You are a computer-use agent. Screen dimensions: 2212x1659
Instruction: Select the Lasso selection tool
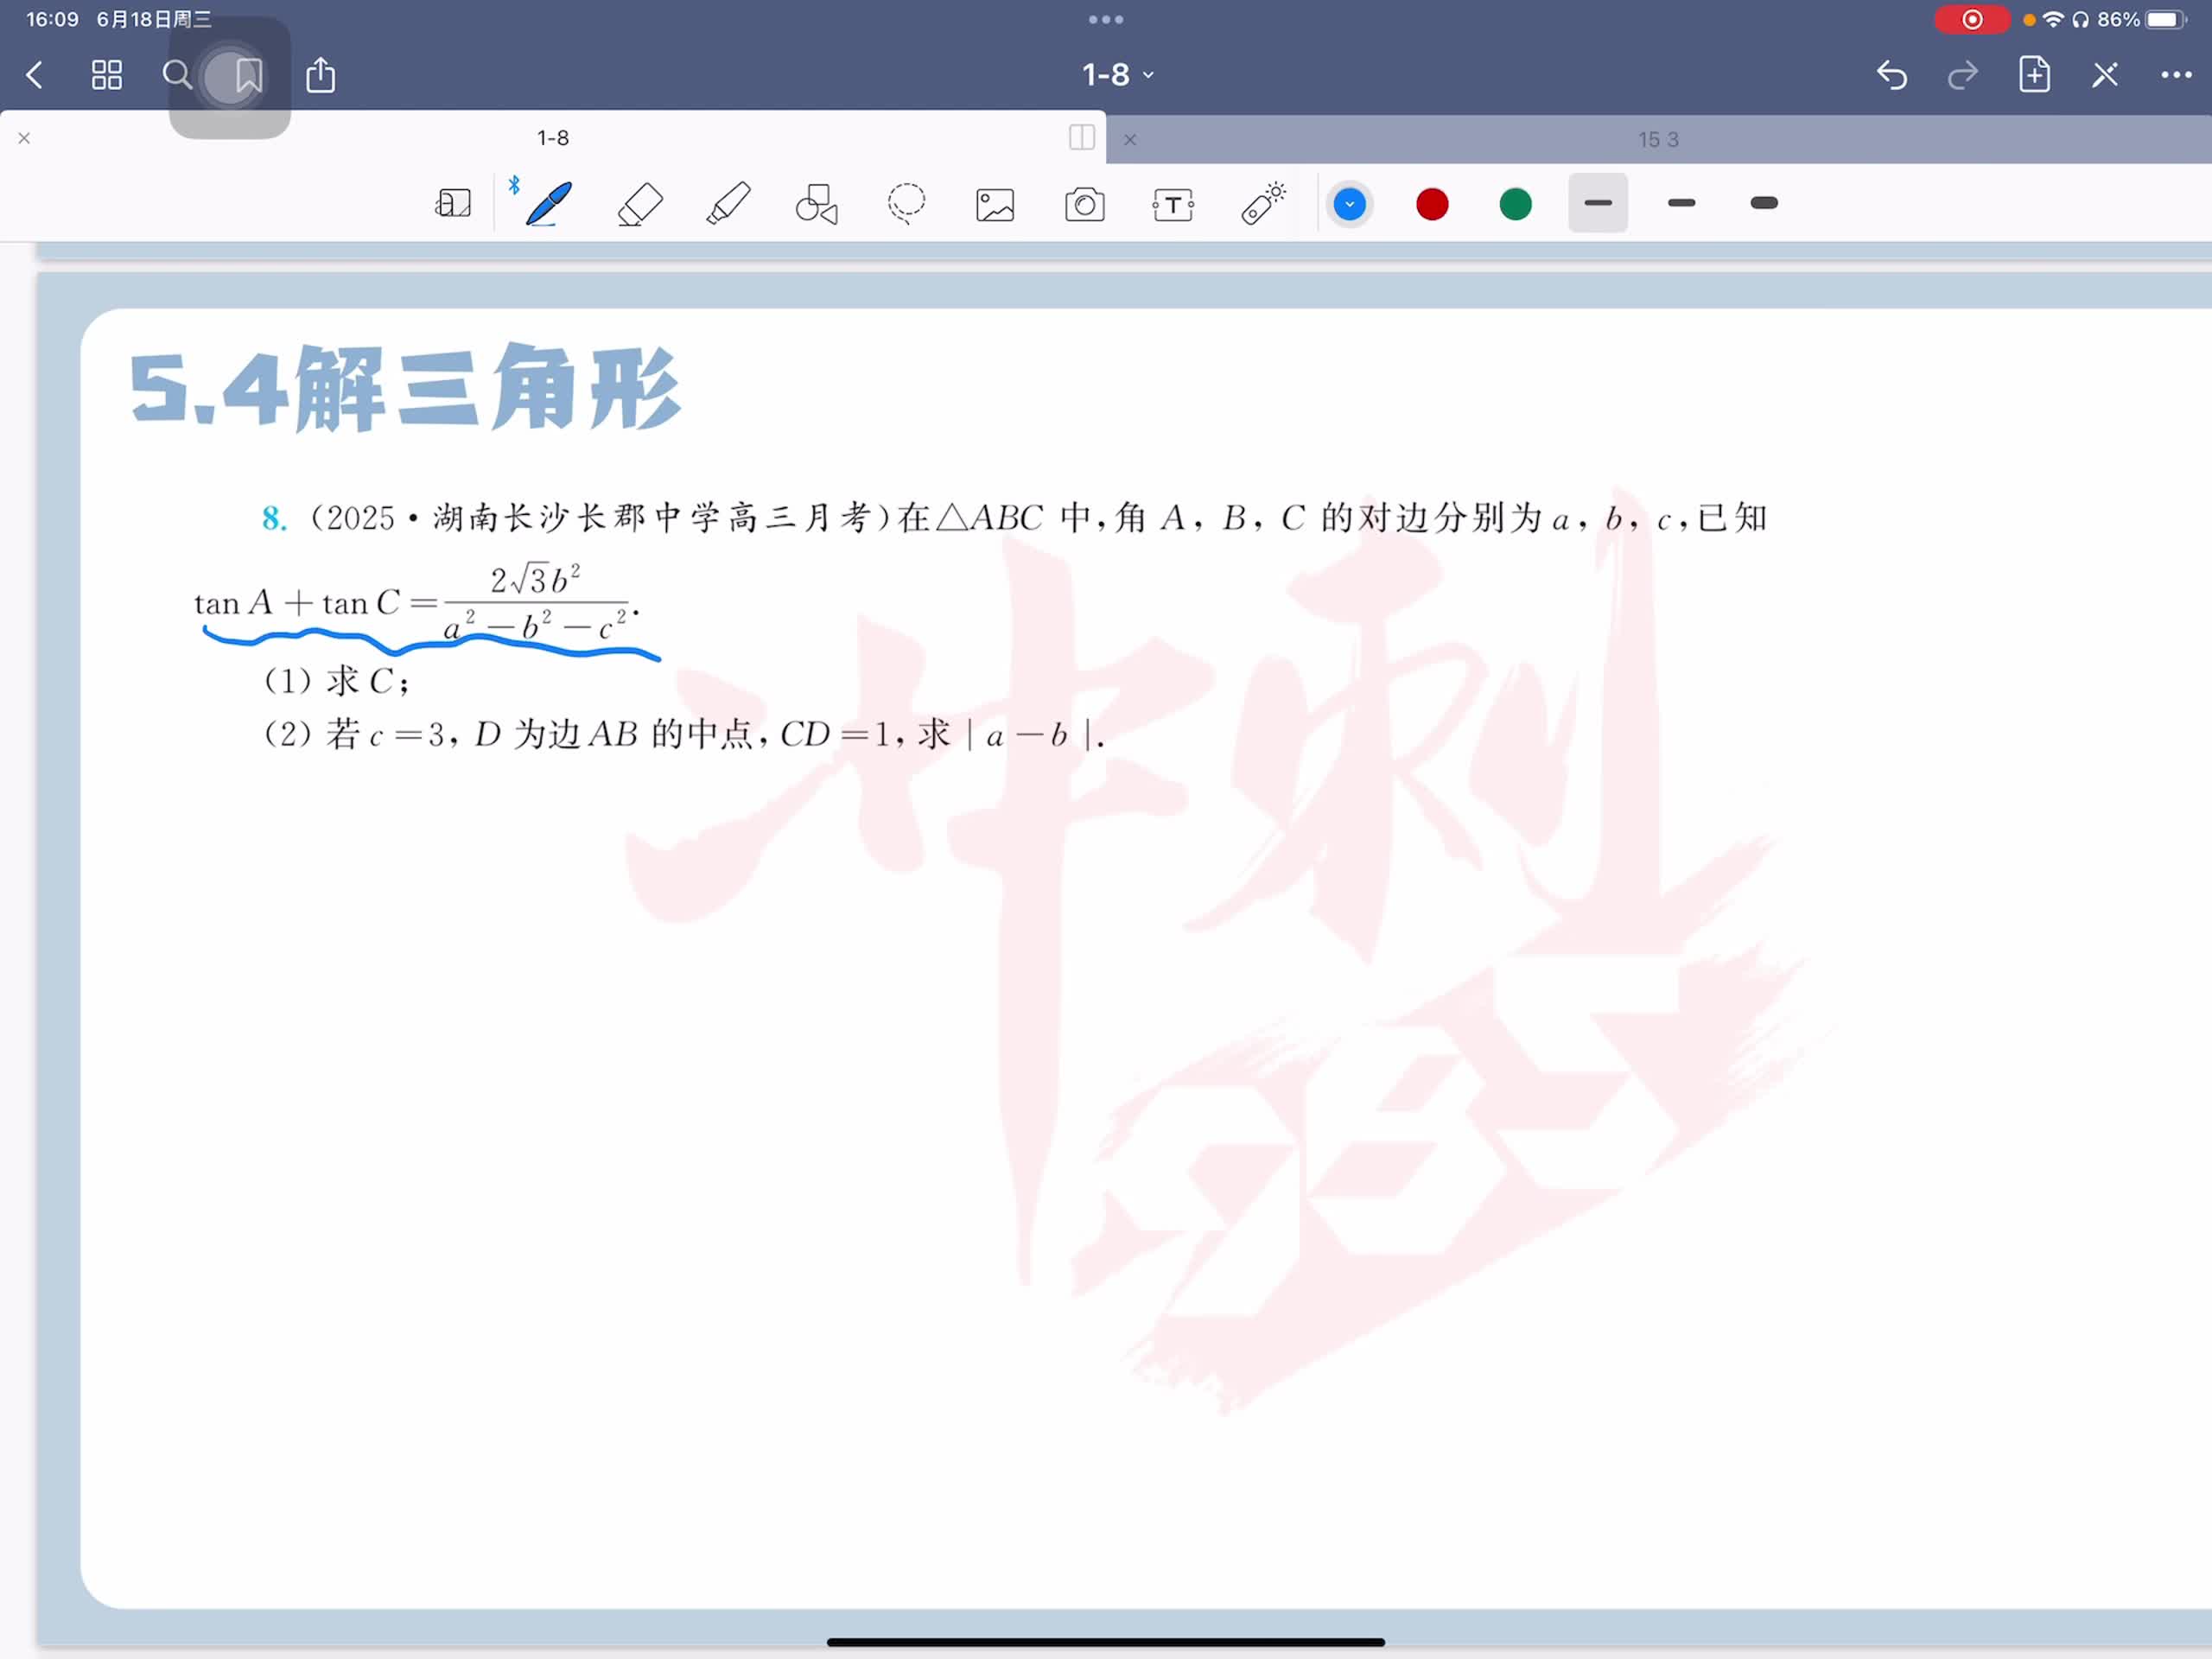(906, 205)
